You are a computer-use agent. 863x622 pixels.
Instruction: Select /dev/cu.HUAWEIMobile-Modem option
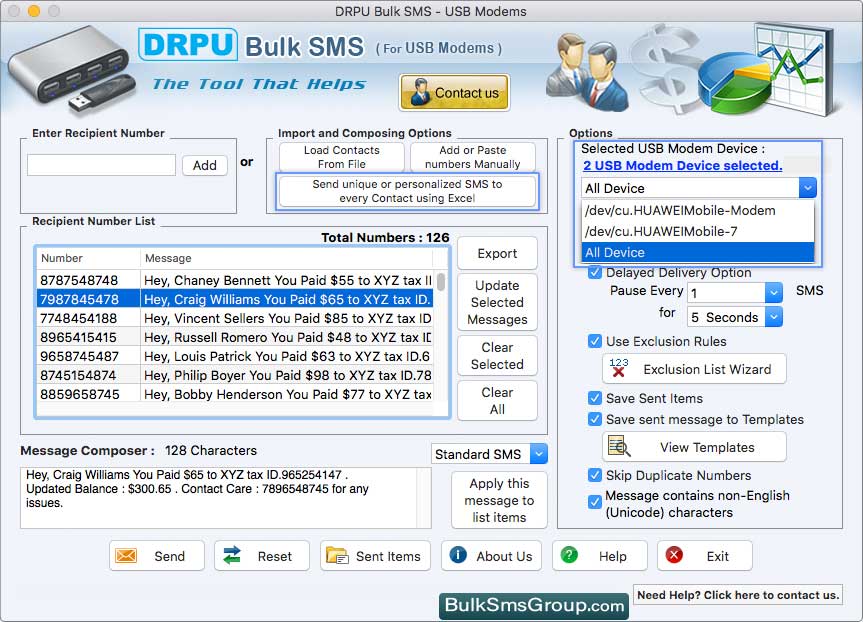coord(697,210)
